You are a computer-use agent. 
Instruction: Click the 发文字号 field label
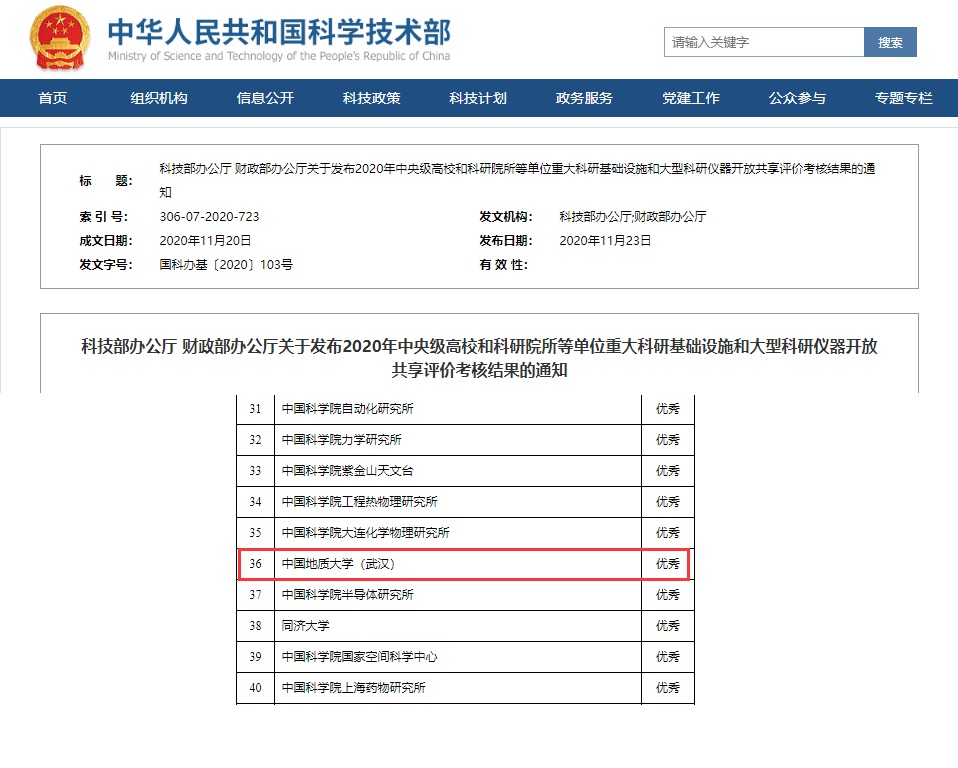tap(106, 264)
